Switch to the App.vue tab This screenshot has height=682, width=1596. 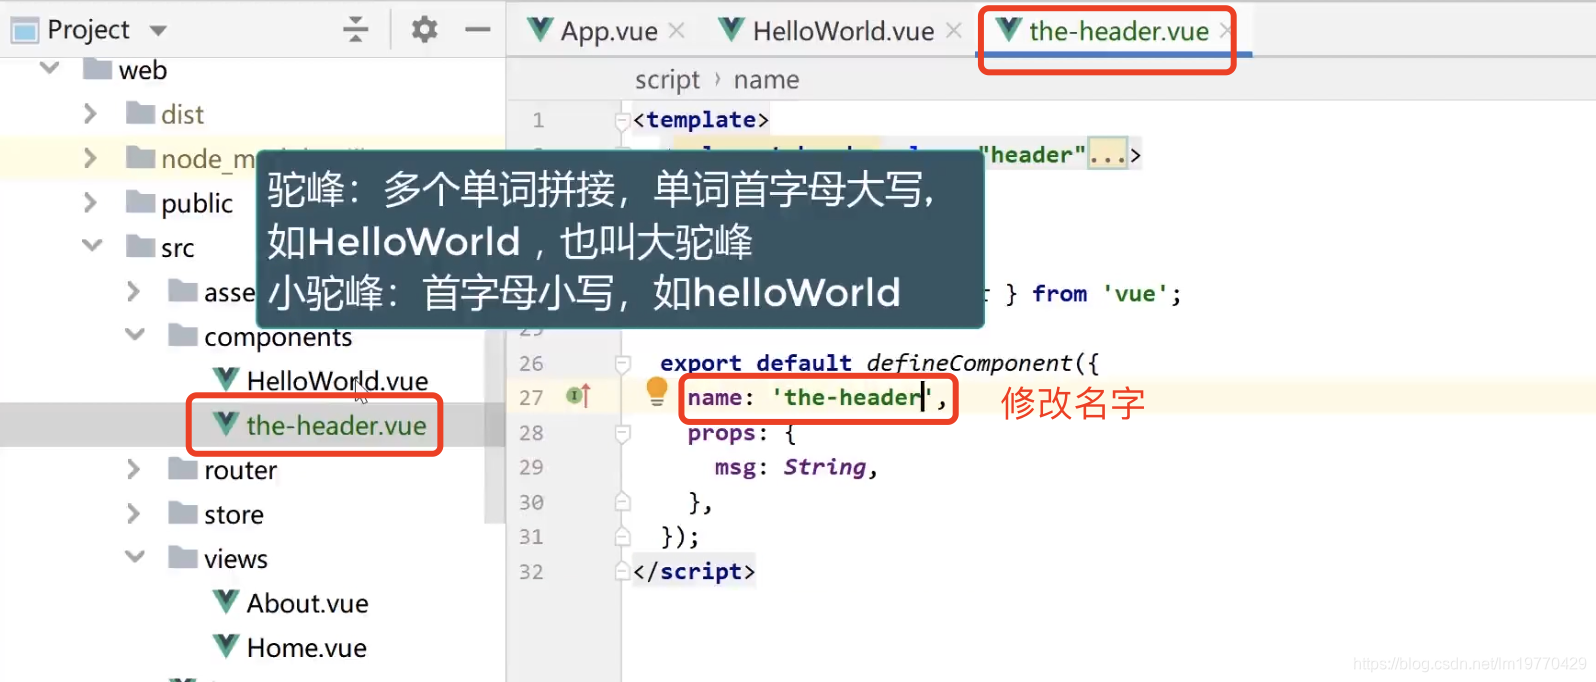click(607, 31)
